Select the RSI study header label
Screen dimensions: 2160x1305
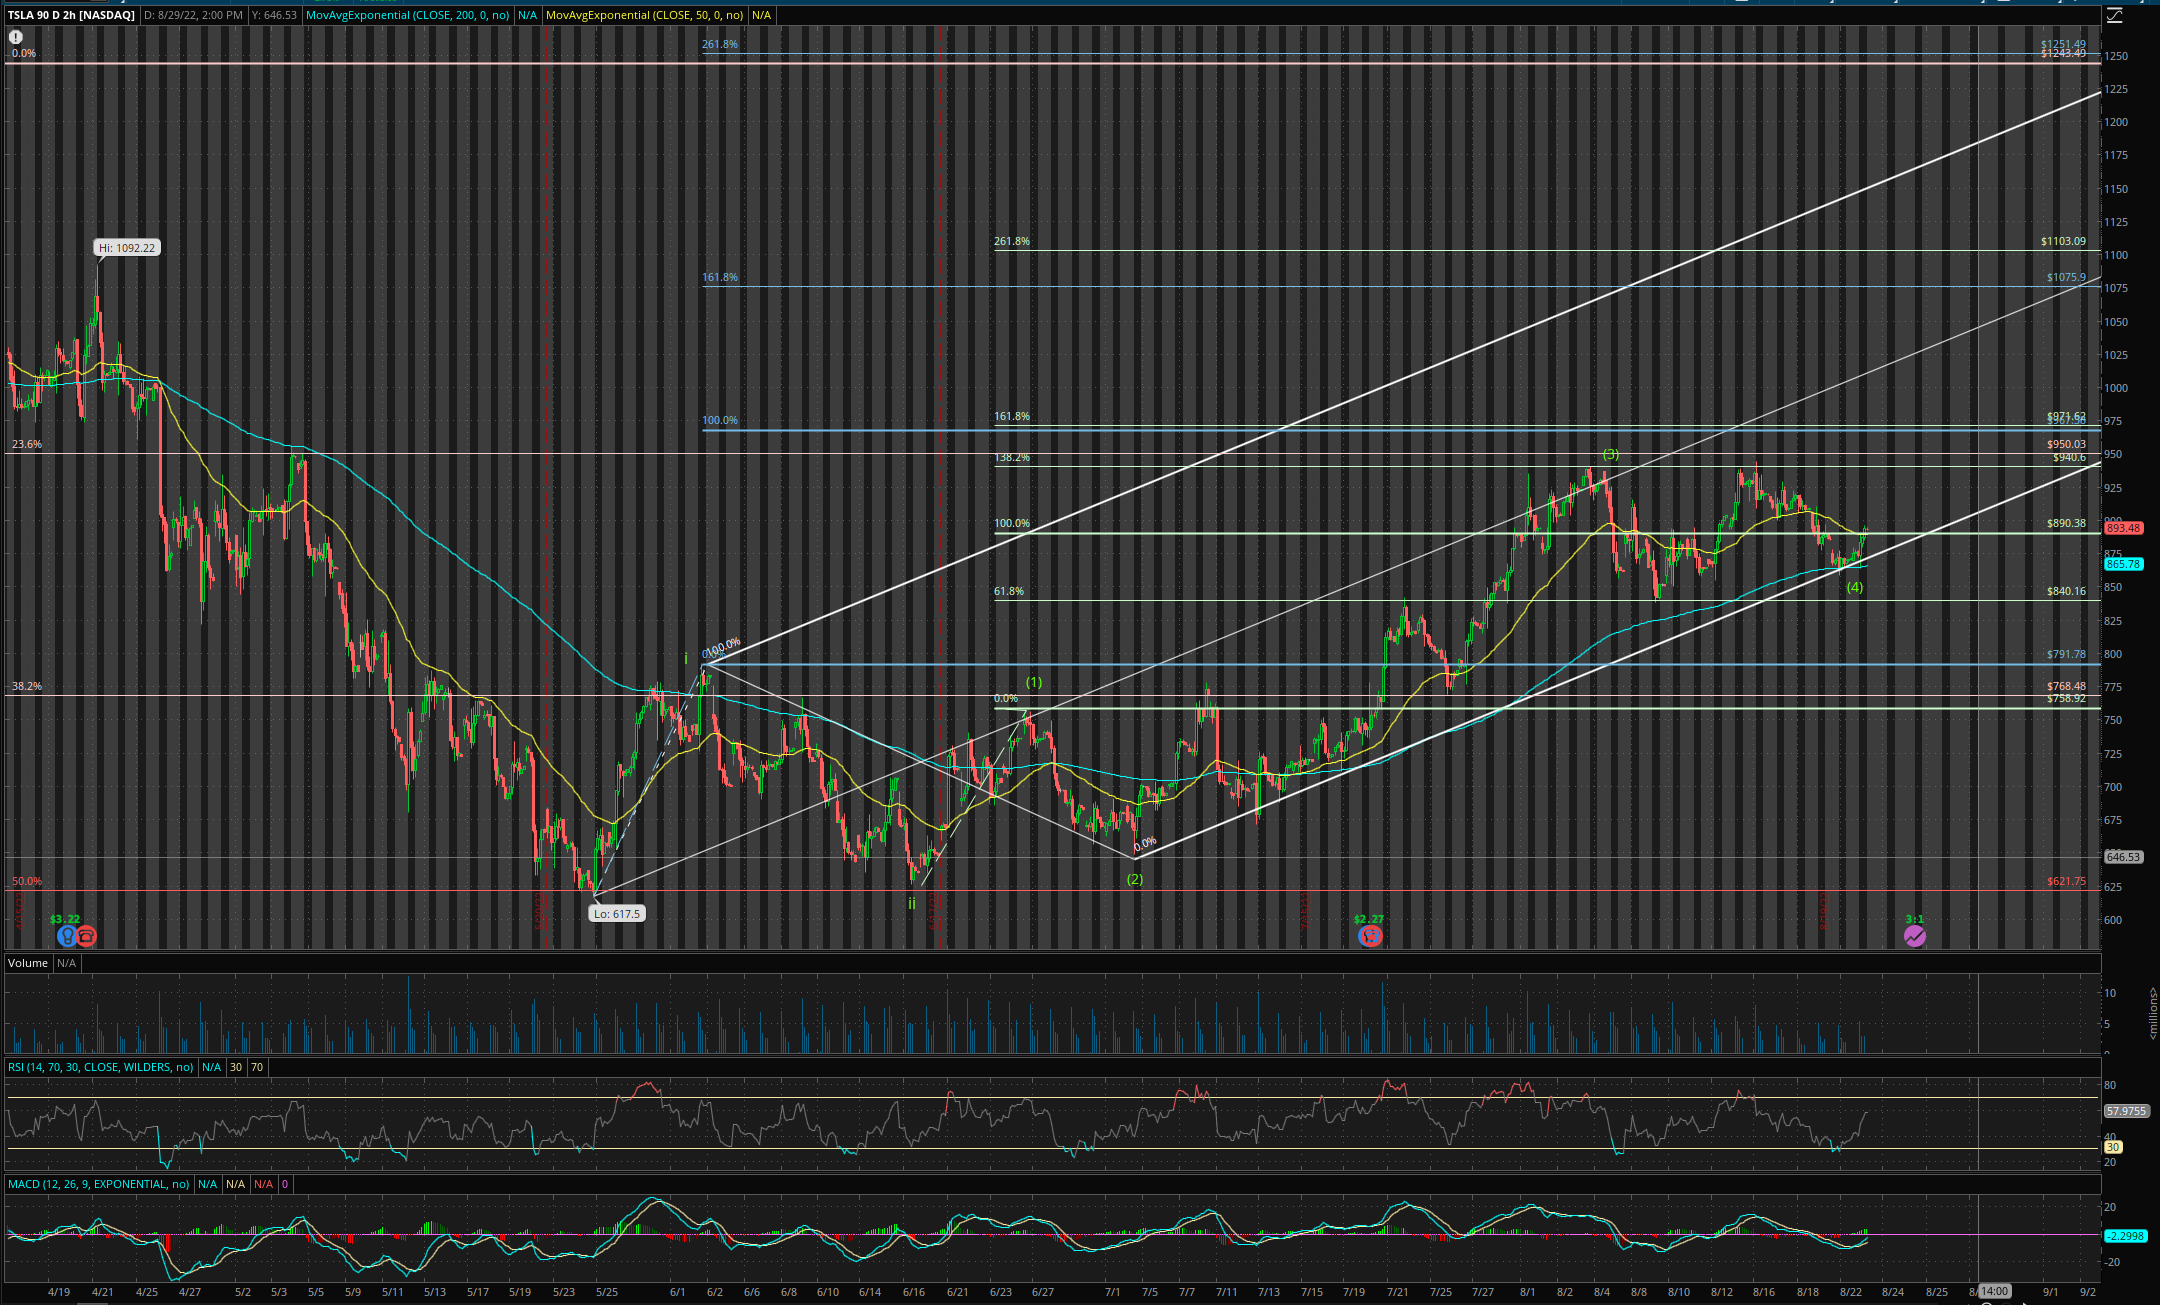pos(100,1067)
